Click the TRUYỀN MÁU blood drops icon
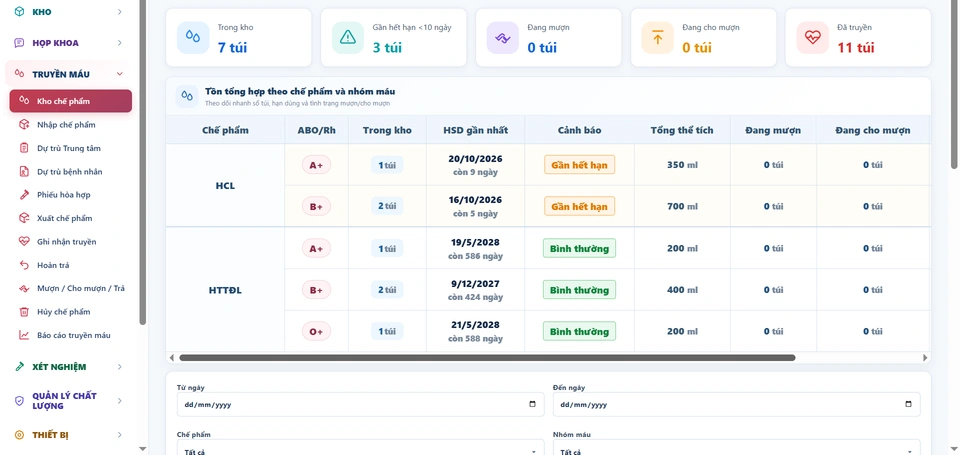 point(20,74)
